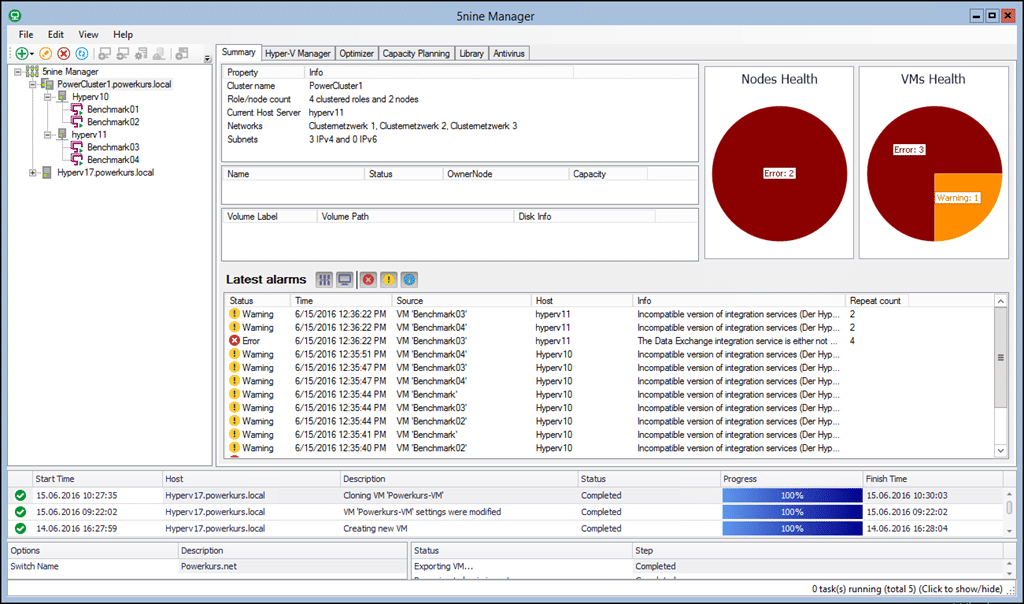This screenshot has width=1024, height=604.
Task: Click the alarms list scroll up arrow
Action: point(1000,300)
